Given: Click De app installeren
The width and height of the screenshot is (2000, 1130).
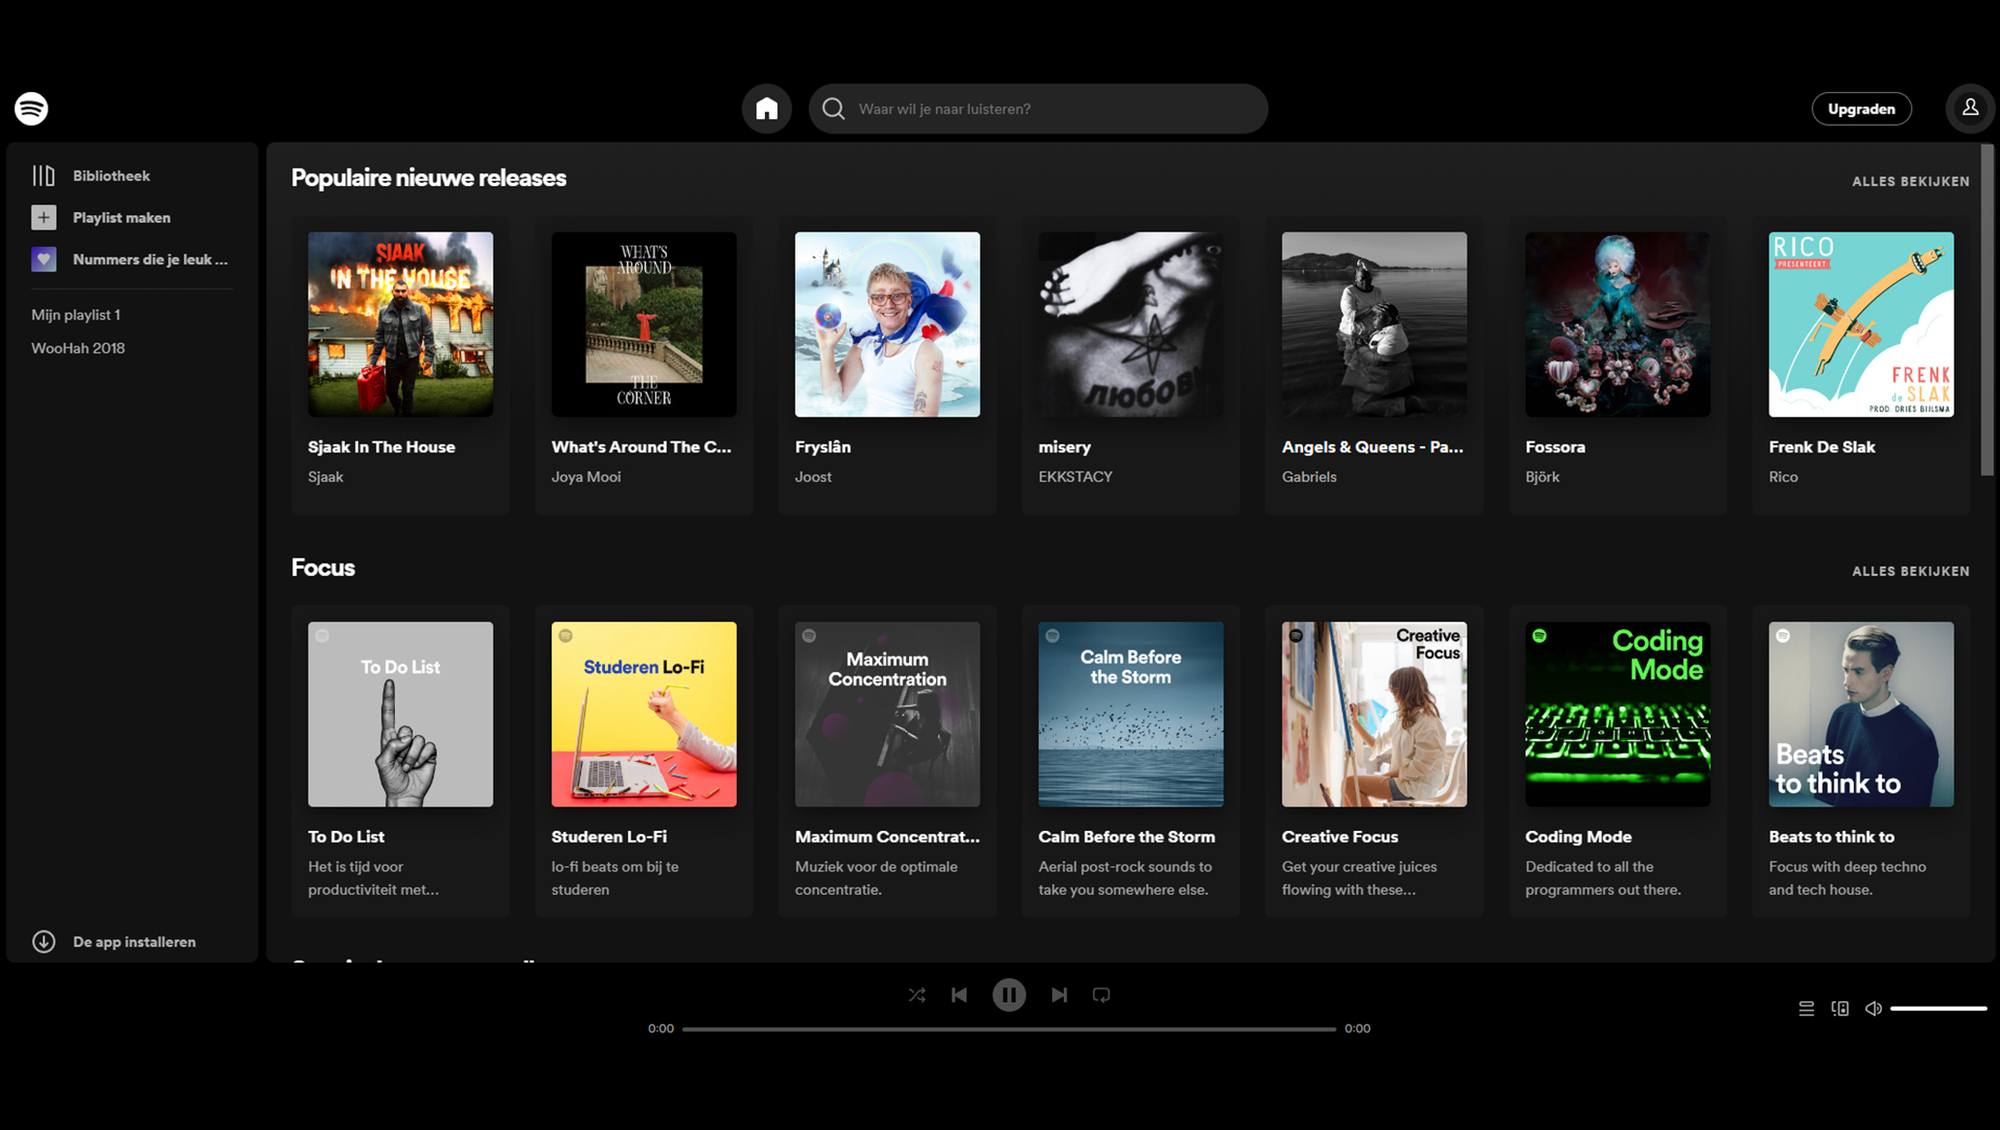Looking at the screenshot, I should click(134, 941).
